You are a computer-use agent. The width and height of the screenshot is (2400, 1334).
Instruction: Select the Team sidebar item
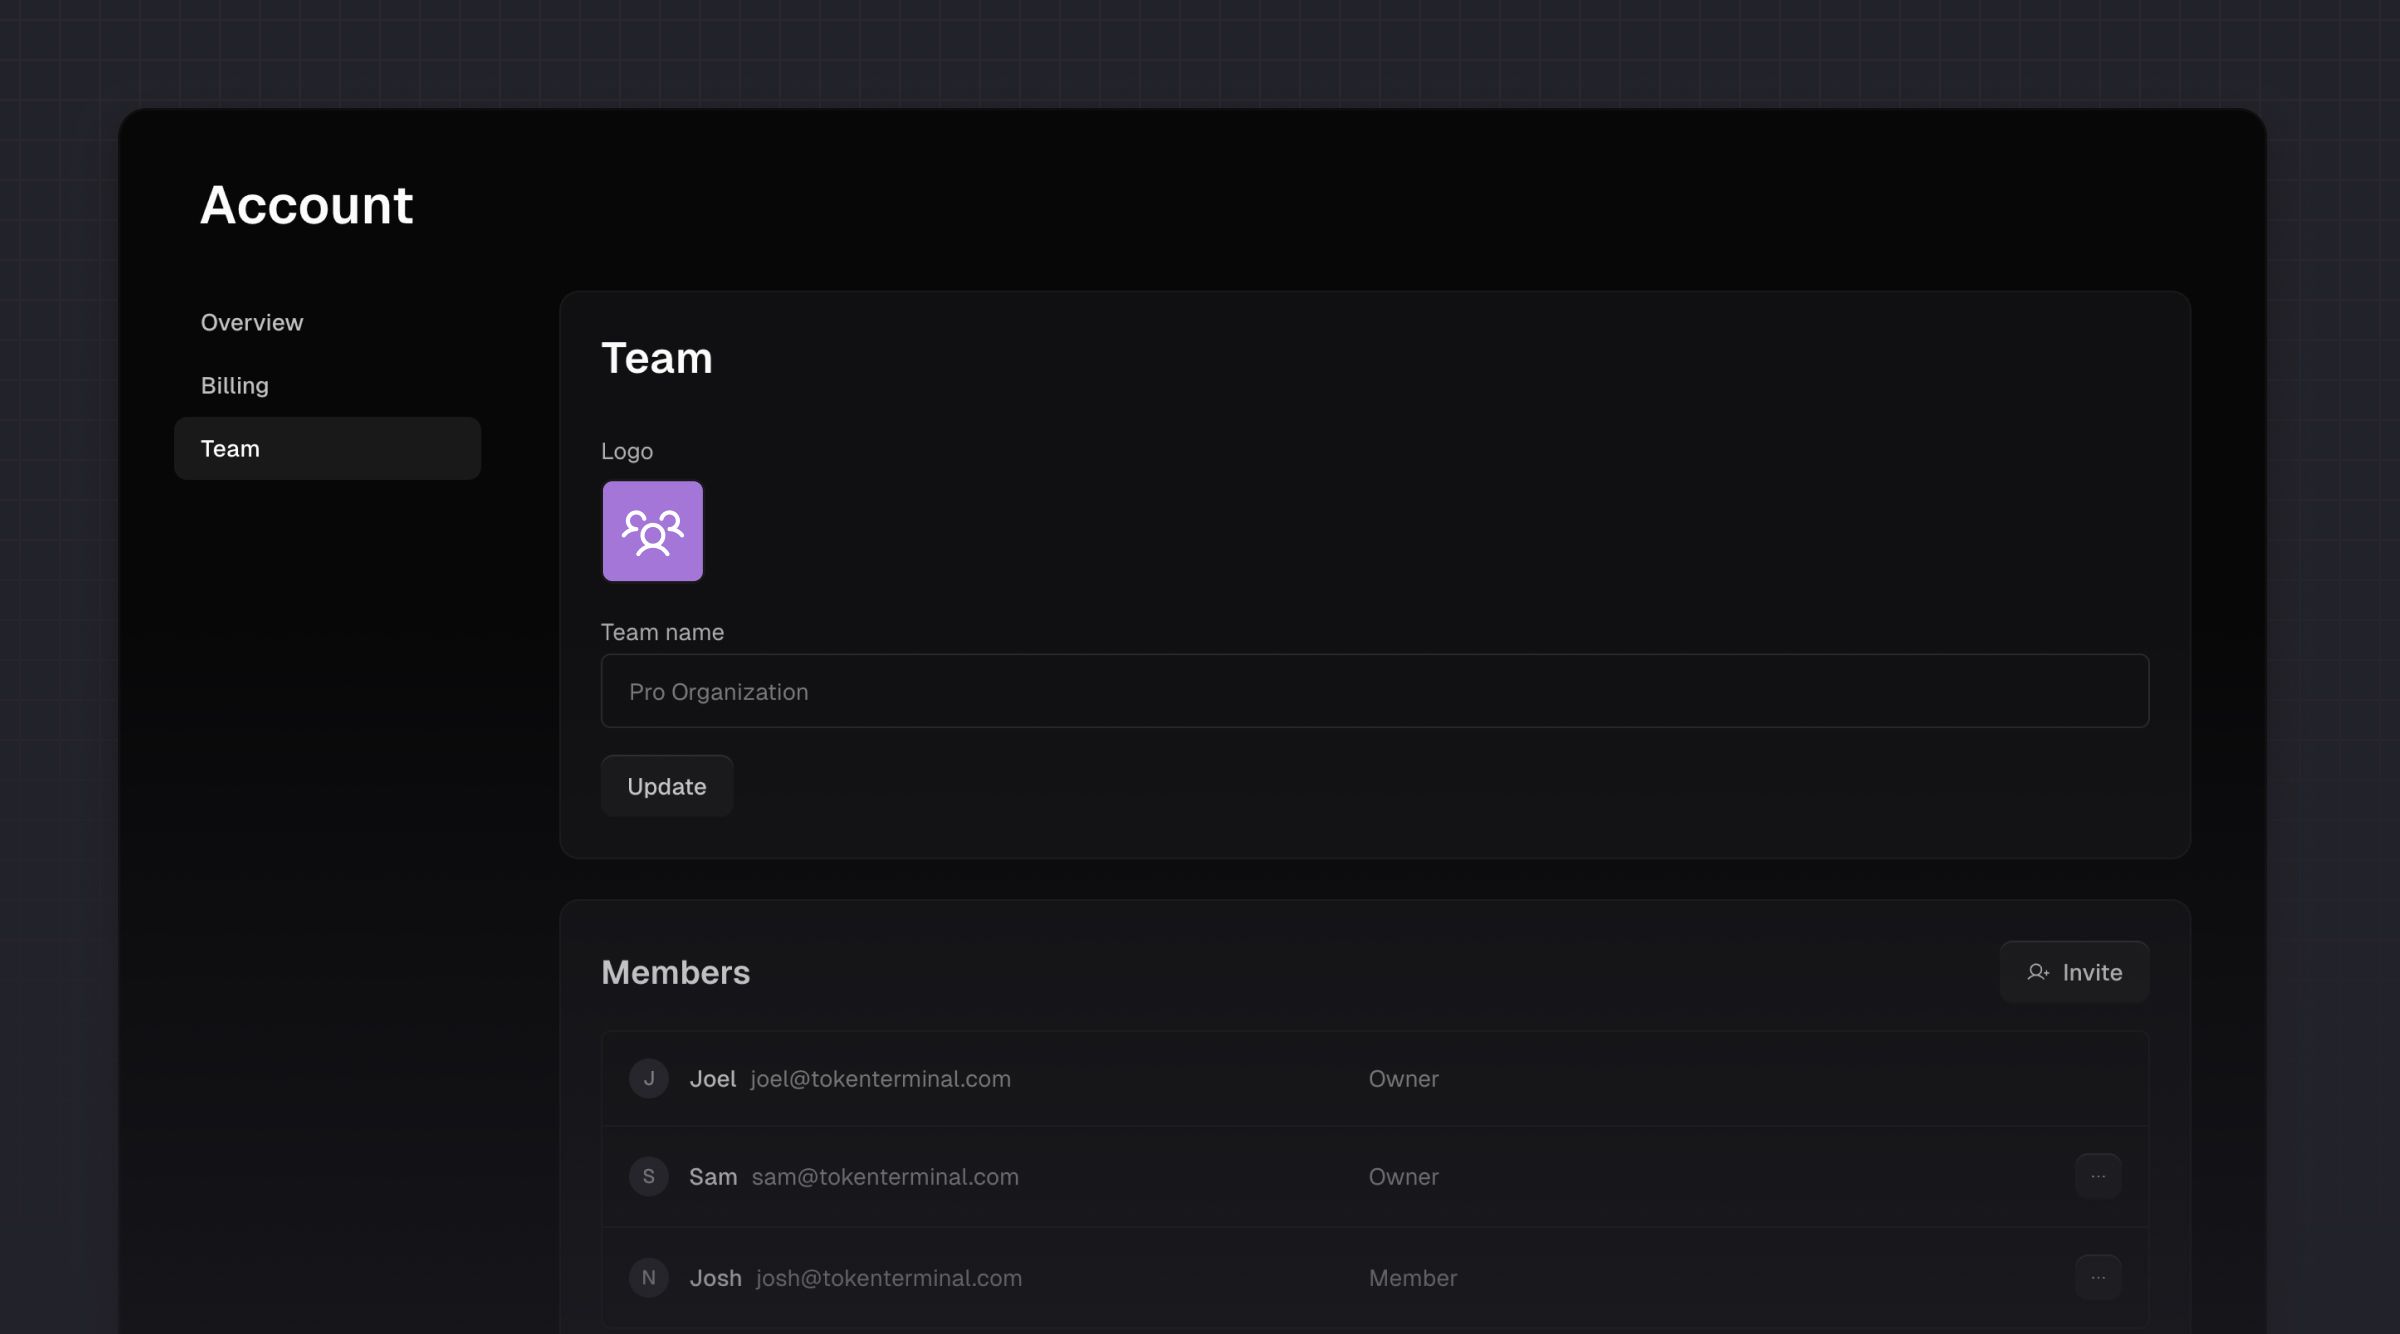(x=327, y=448)
